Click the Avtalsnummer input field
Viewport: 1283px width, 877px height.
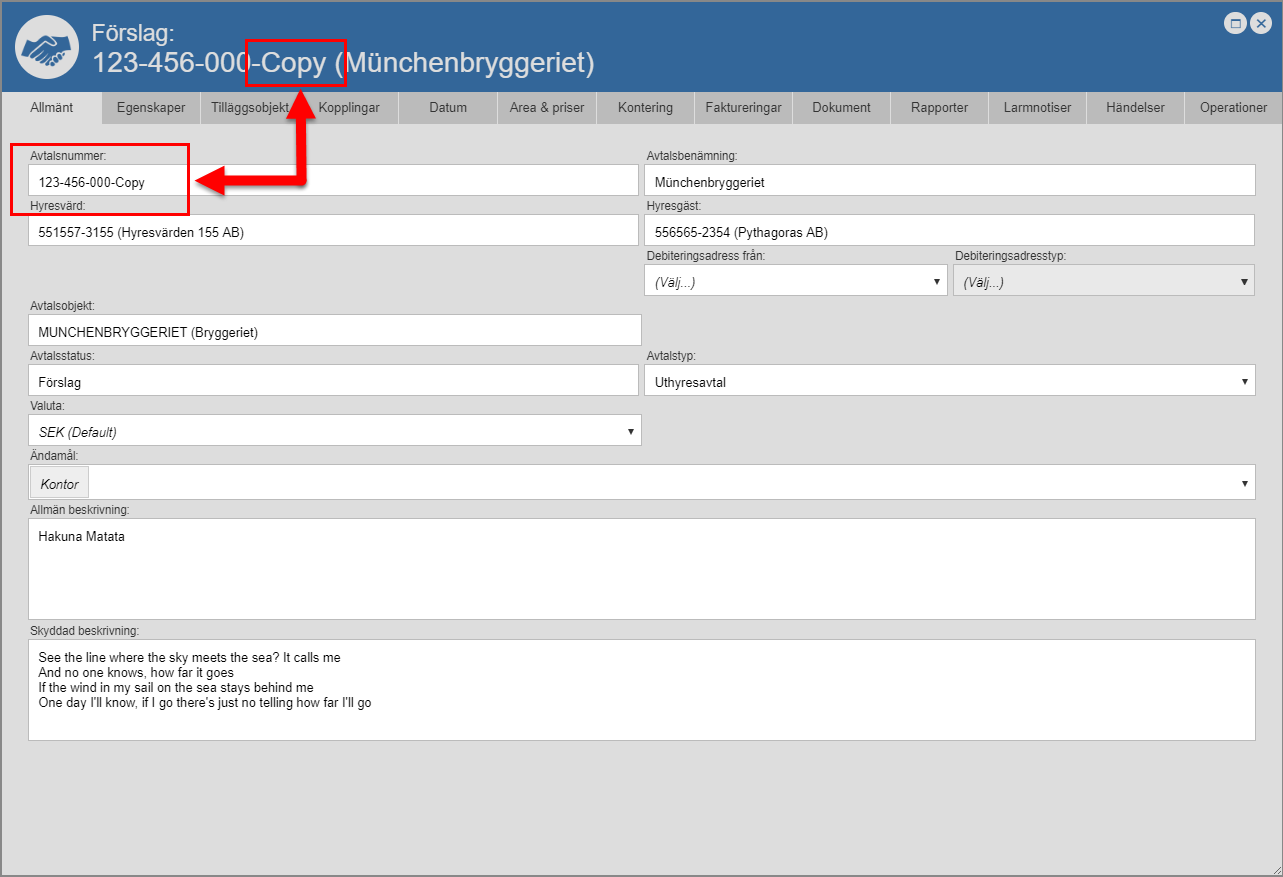(332, 182)
